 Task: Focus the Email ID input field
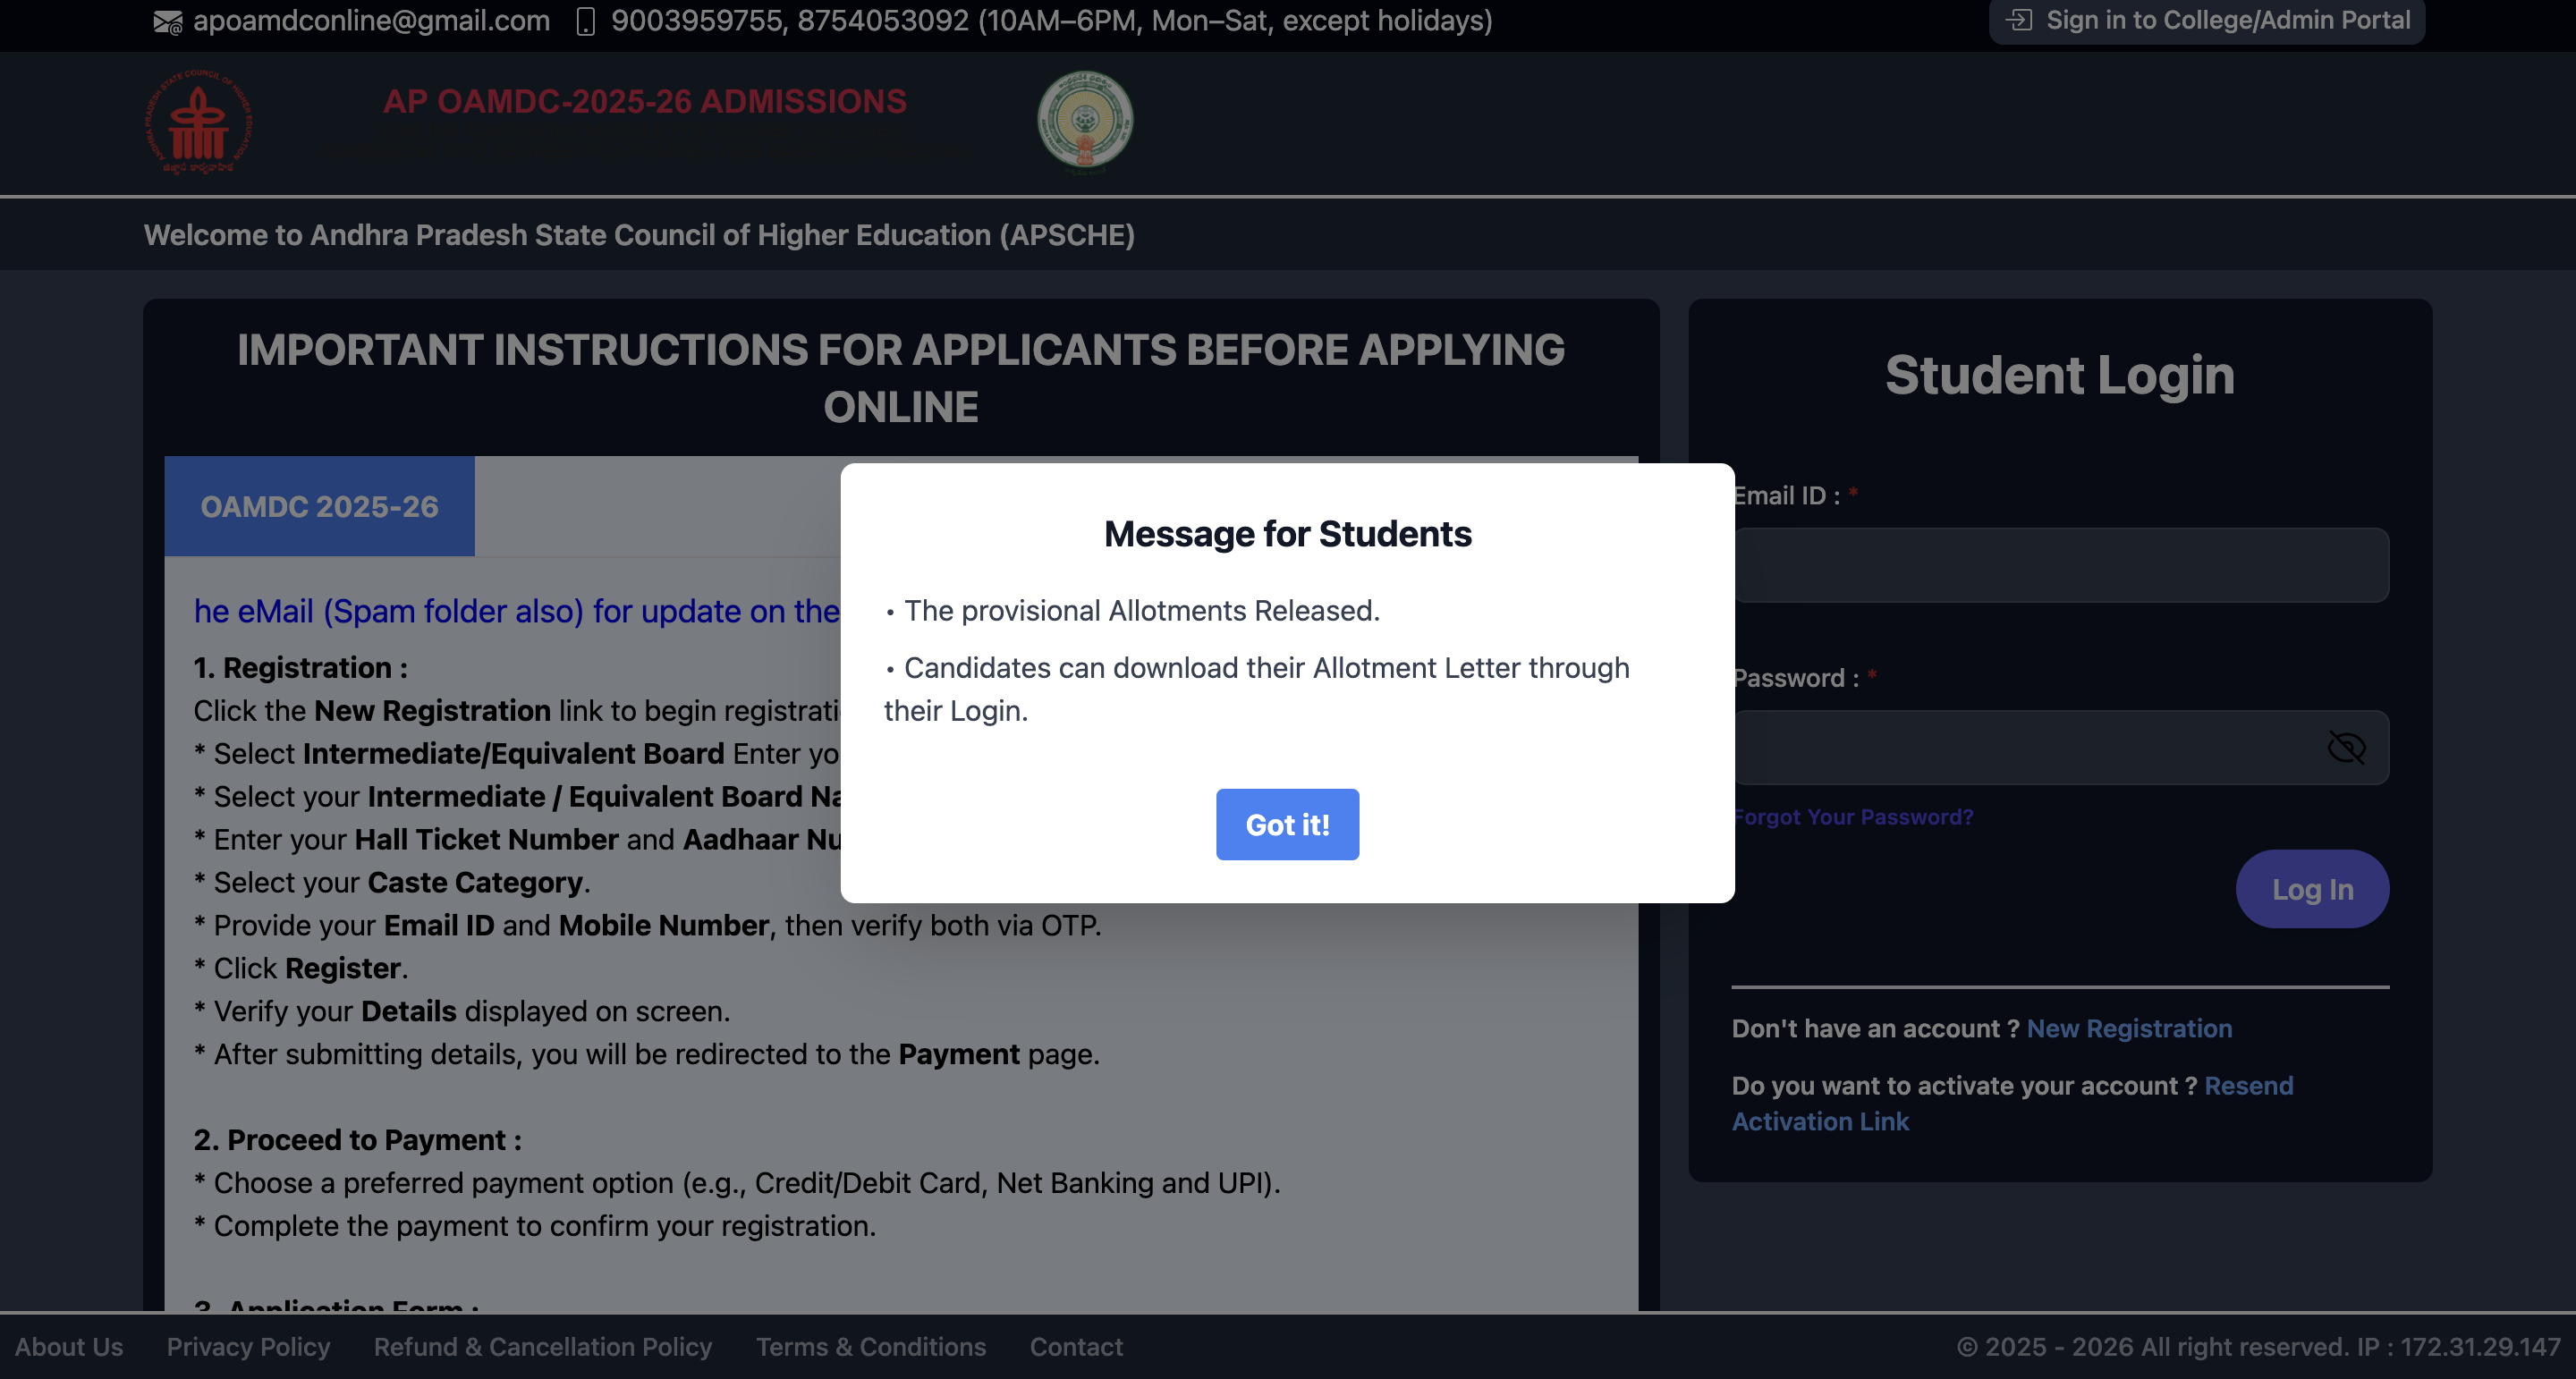click(2060, 565)
